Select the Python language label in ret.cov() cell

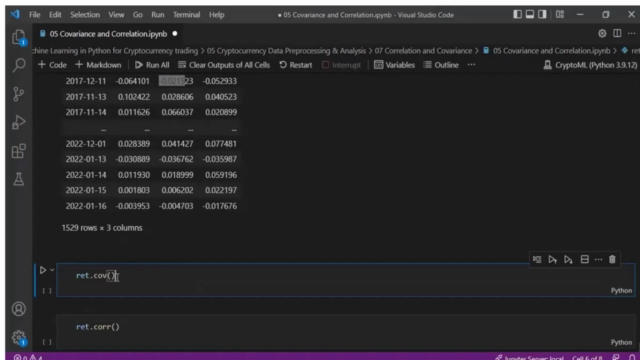point(621,291)
